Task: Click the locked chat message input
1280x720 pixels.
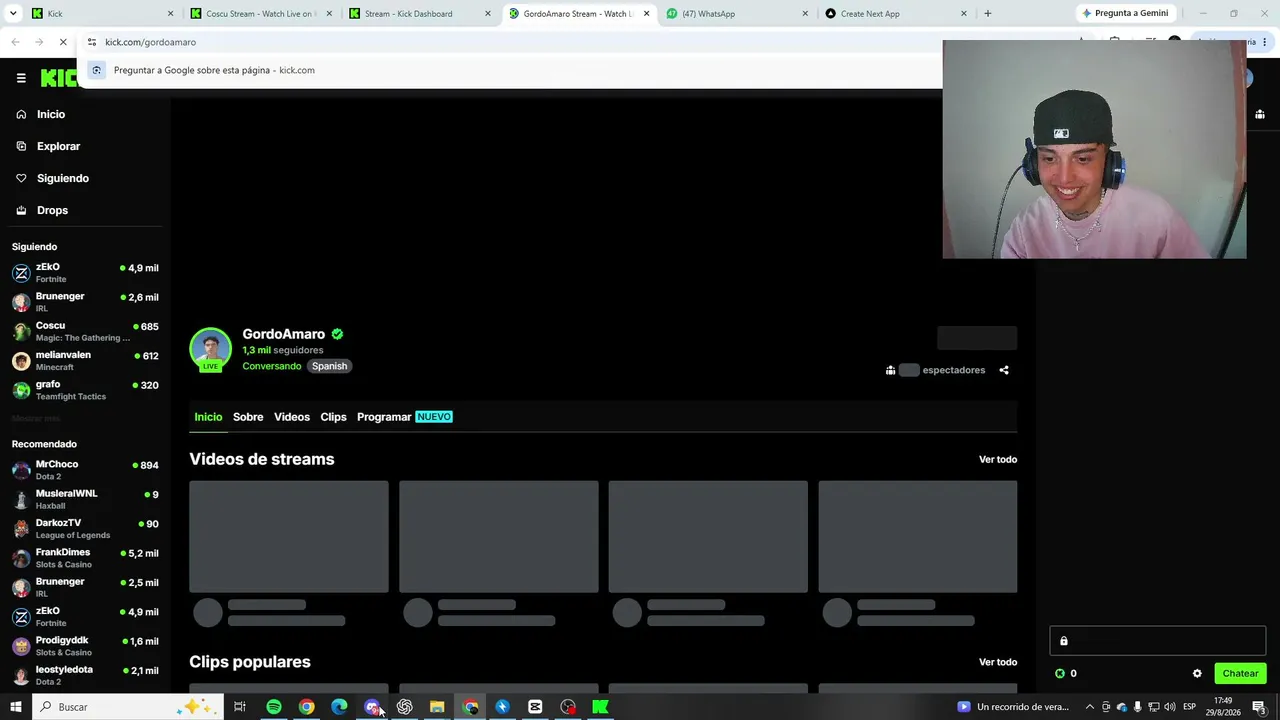Action: click(x=1158, y=641)
